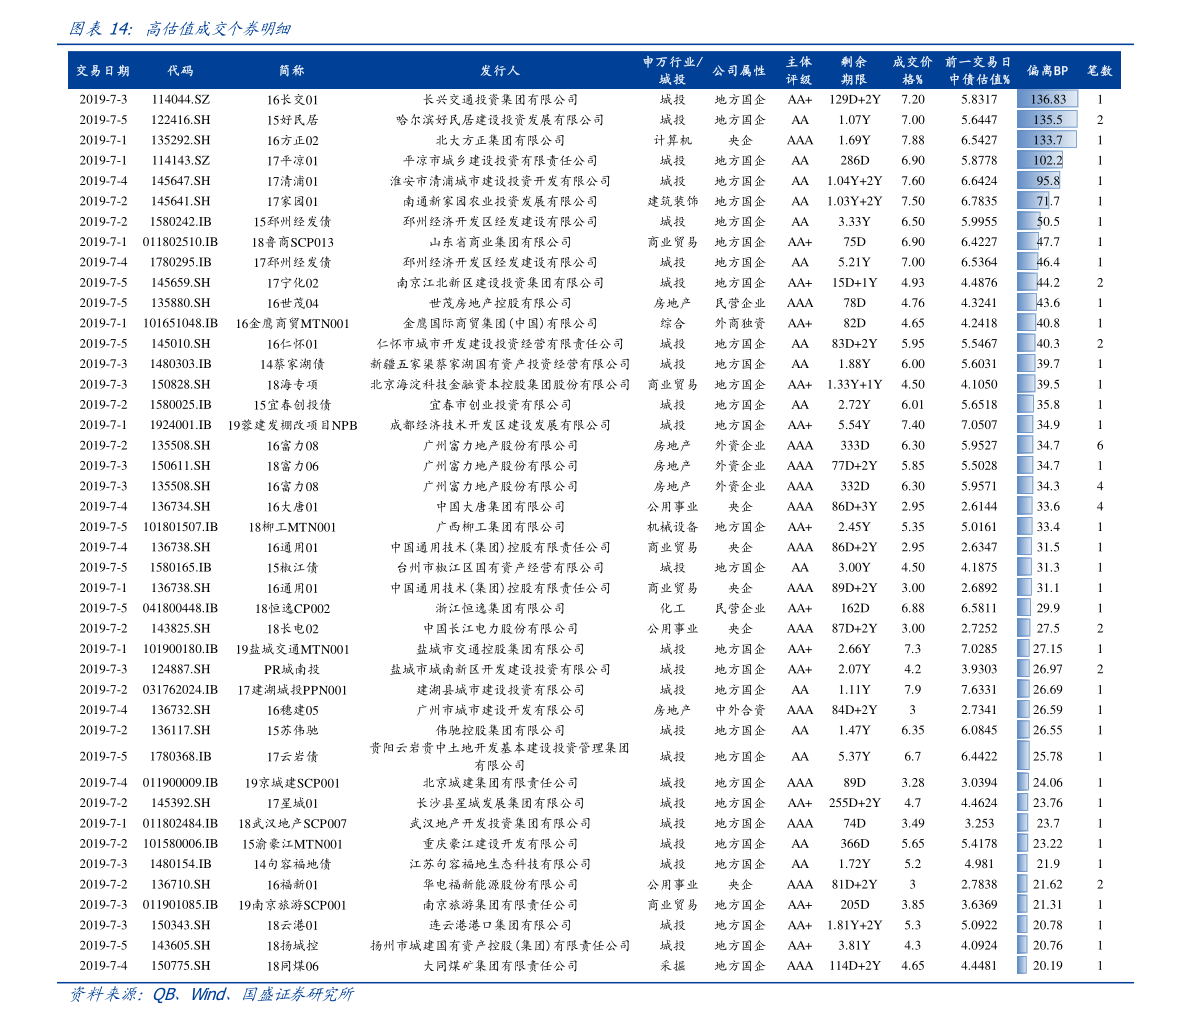Click industry cell '计算机'
This screenshot has width=1191, height=1024.
click(672, 141)
